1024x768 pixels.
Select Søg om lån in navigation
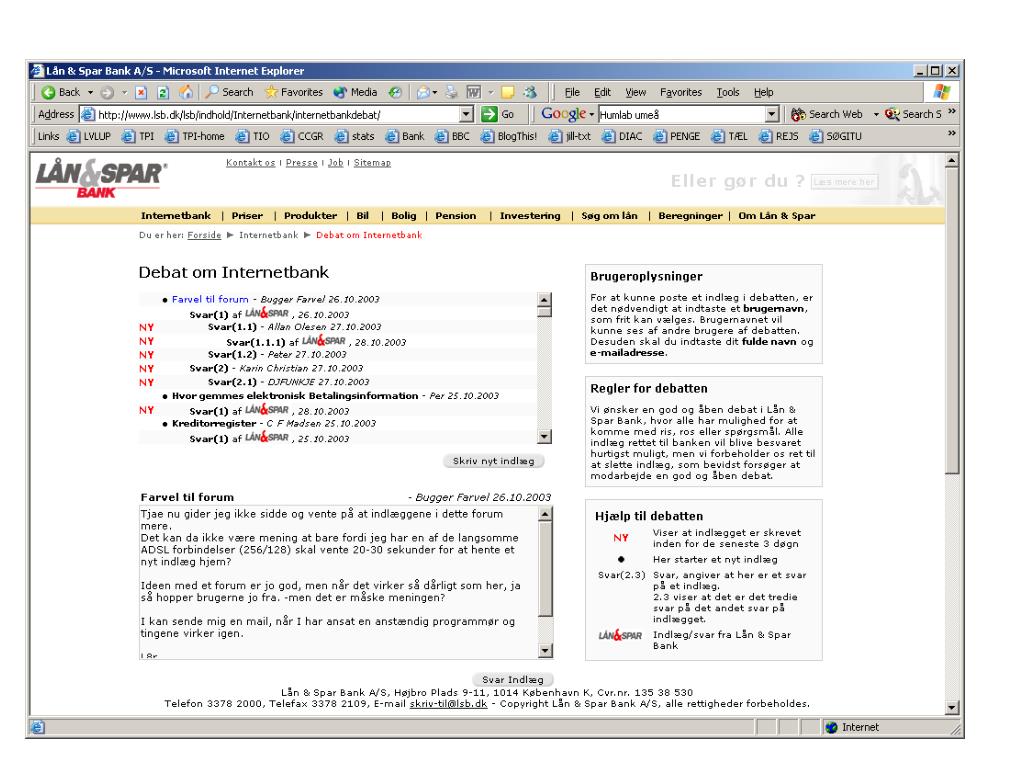click(x=609, y=216)
